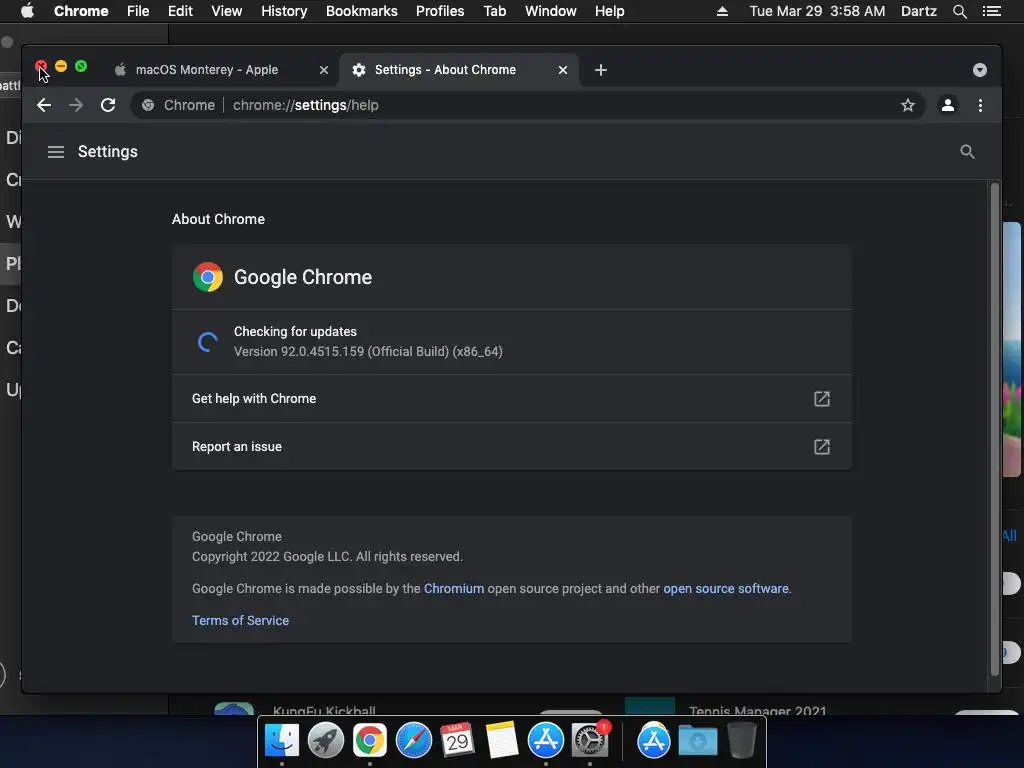Screen dimensions: 1024x768
Task: Click the address bar showing chrome://settings/help
Action: (529, 105)
